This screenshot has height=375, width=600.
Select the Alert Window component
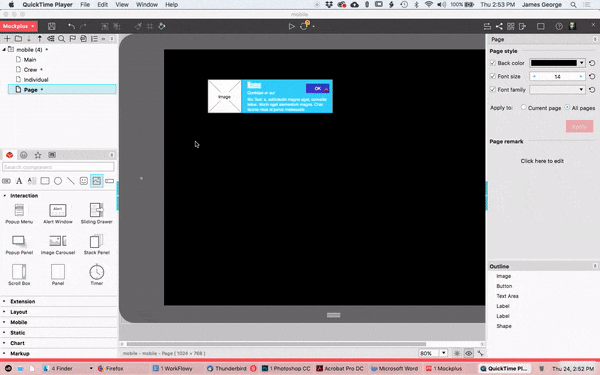tap(58, 214)
